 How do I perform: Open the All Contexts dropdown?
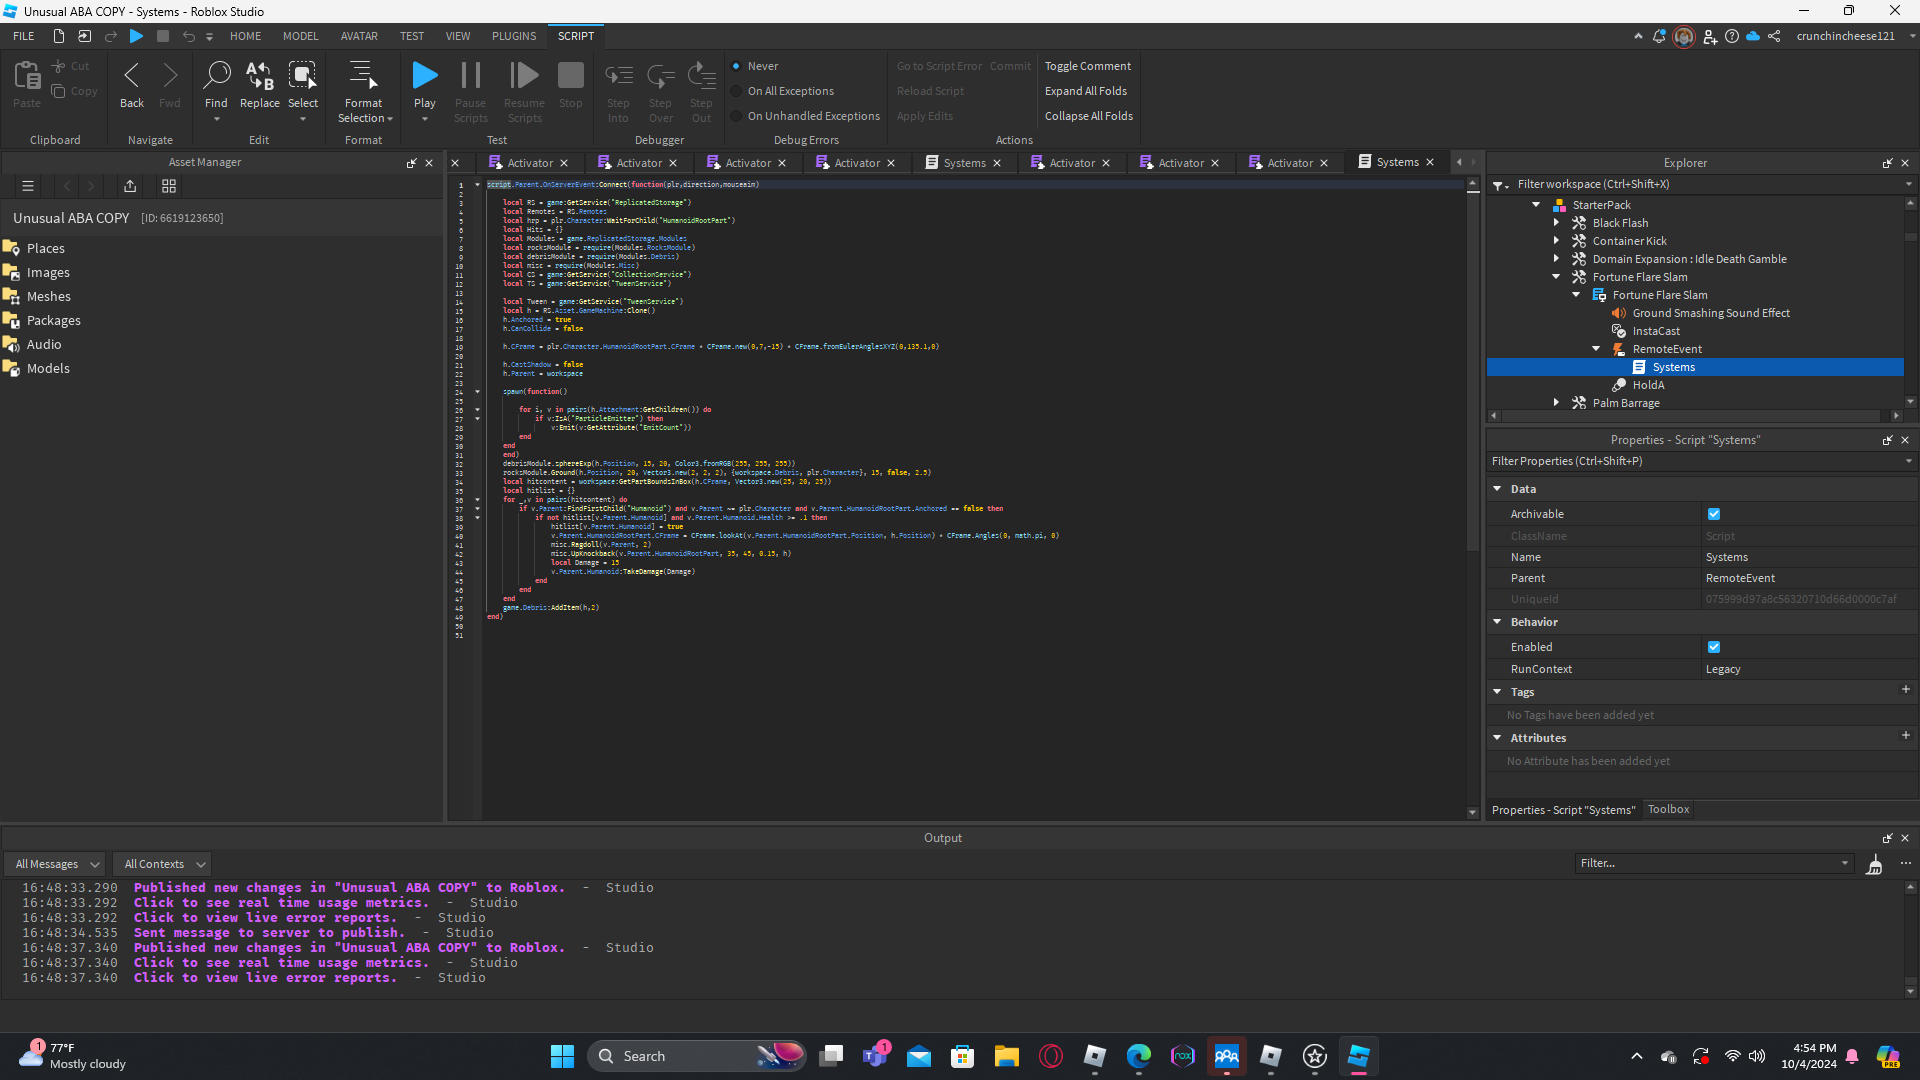164,864
